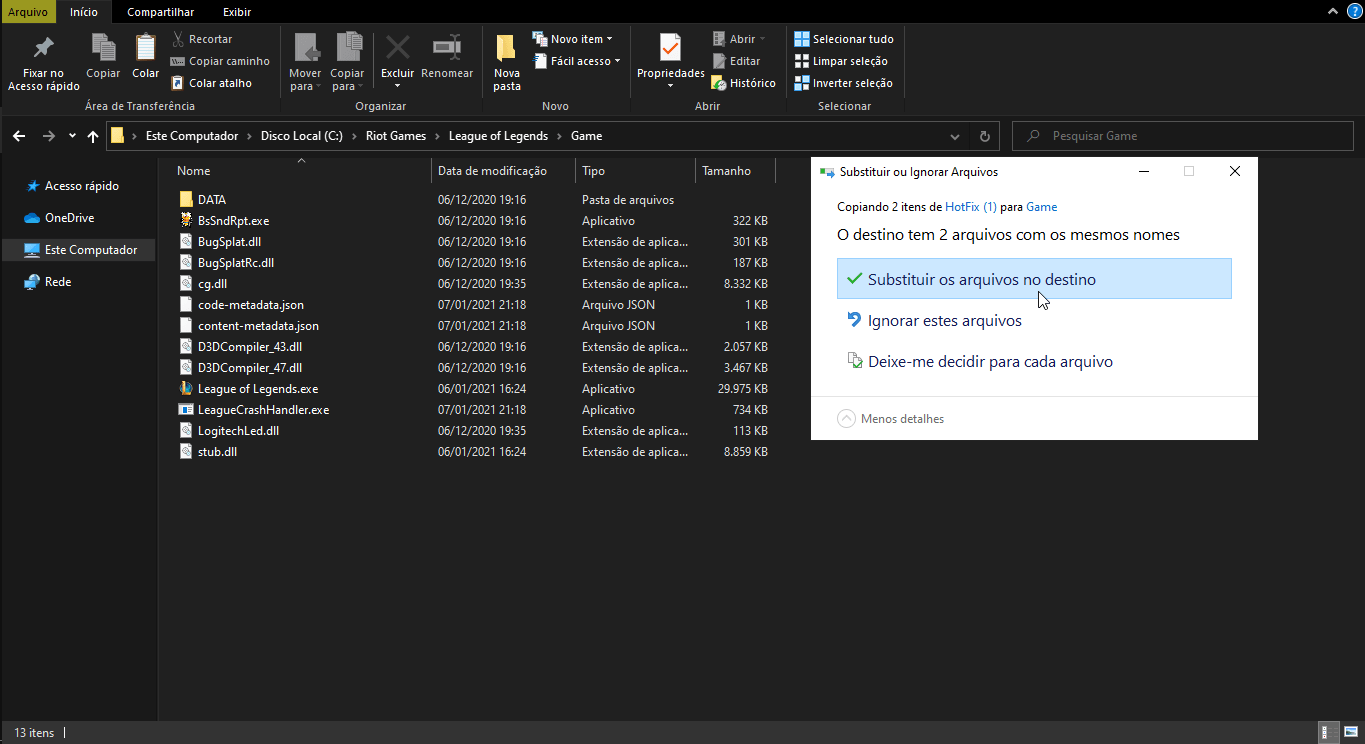
Task: Click Riot Games in the address bar
Action: point(396,136)
